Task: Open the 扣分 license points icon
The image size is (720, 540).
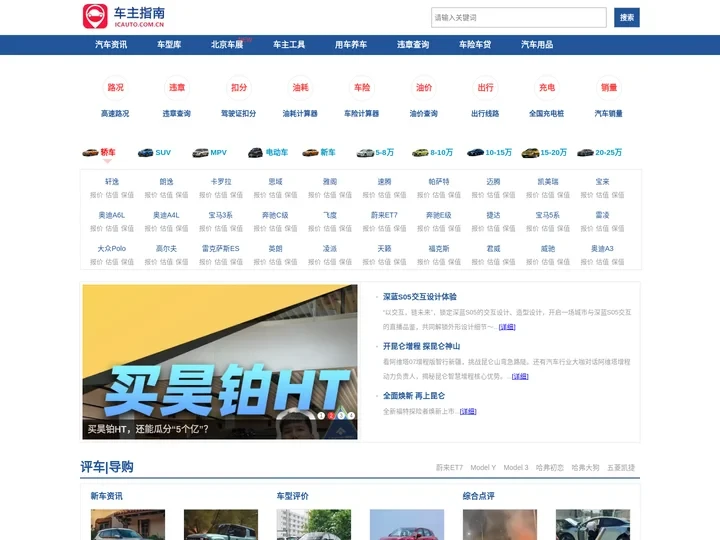Action: click(x=239, y=87)
